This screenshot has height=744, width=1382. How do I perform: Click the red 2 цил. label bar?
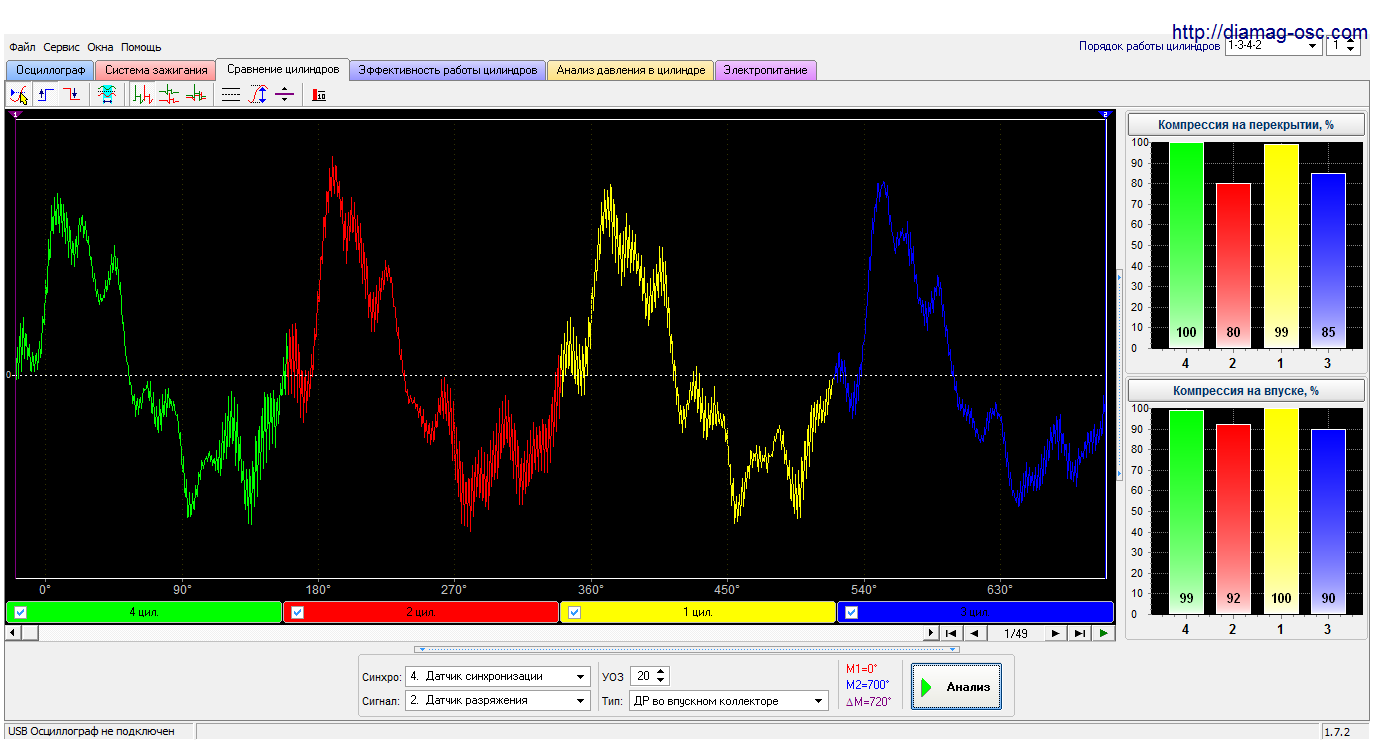(x=421, y=612)
